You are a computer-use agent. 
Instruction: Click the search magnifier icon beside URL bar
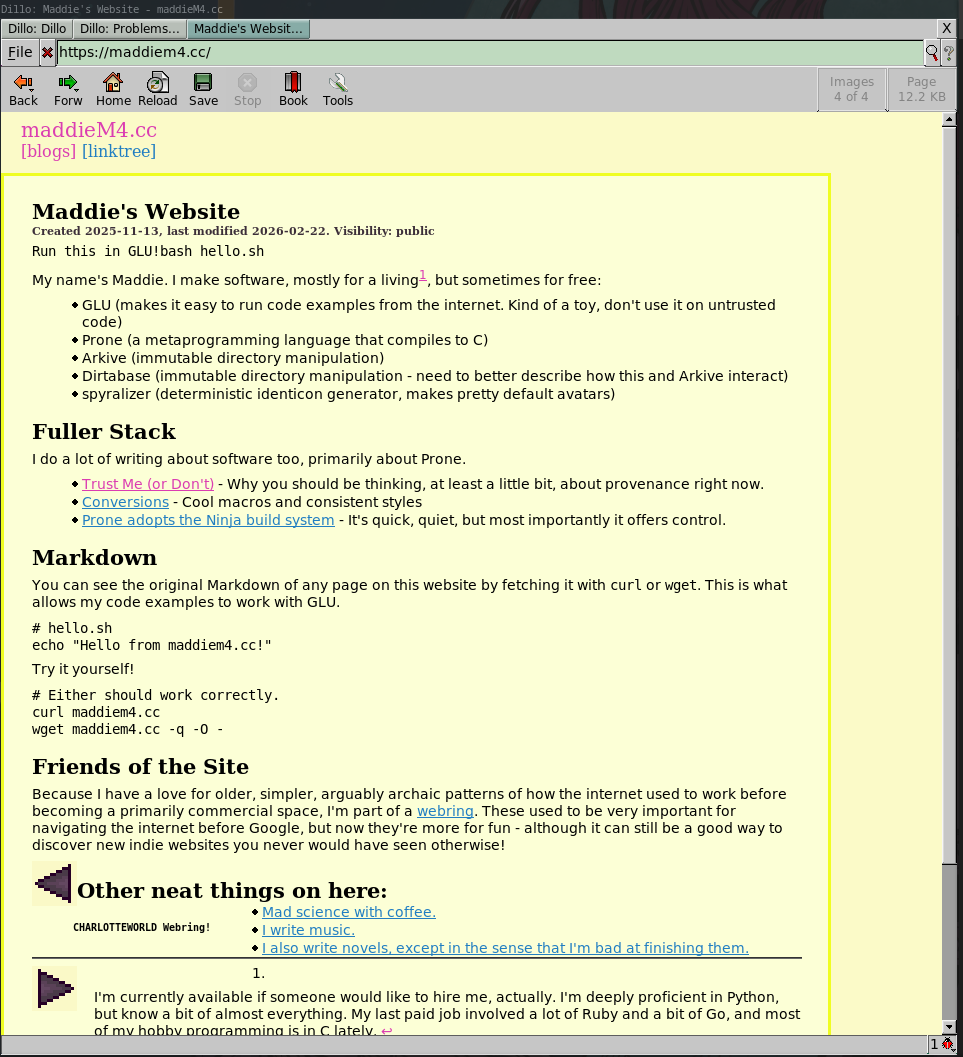coord(932,53)
